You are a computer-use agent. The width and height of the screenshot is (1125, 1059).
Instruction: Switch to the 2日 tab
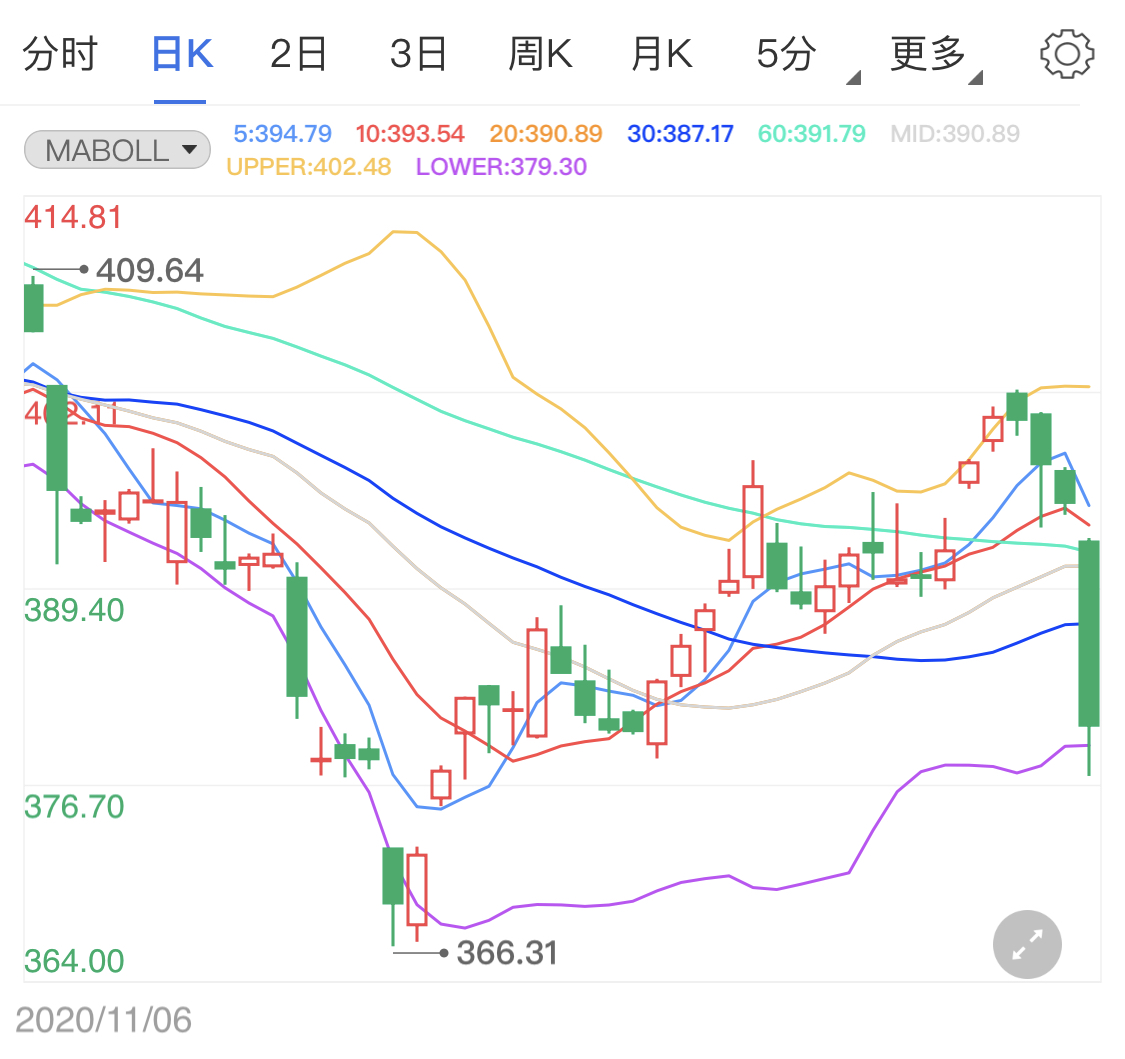point(298,54)
